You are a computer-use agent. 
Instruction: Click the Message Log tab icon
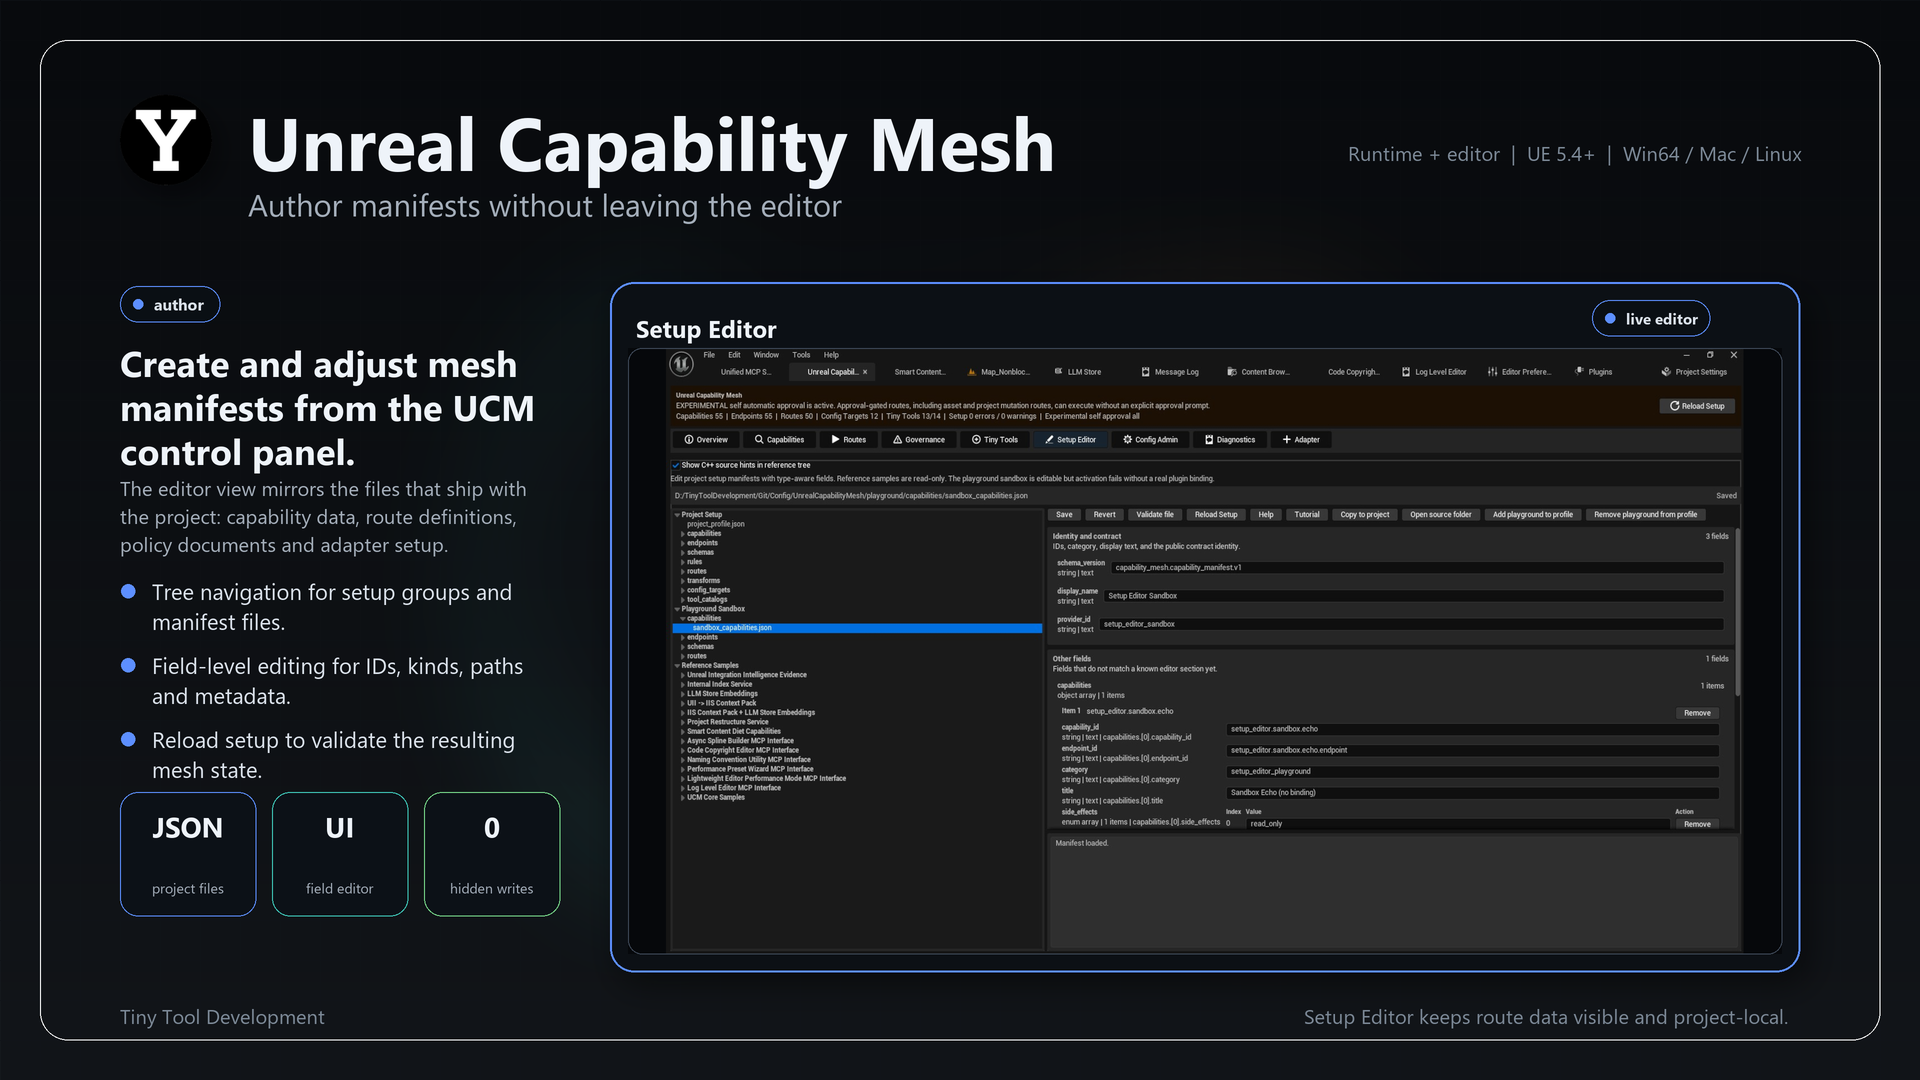1146,372
